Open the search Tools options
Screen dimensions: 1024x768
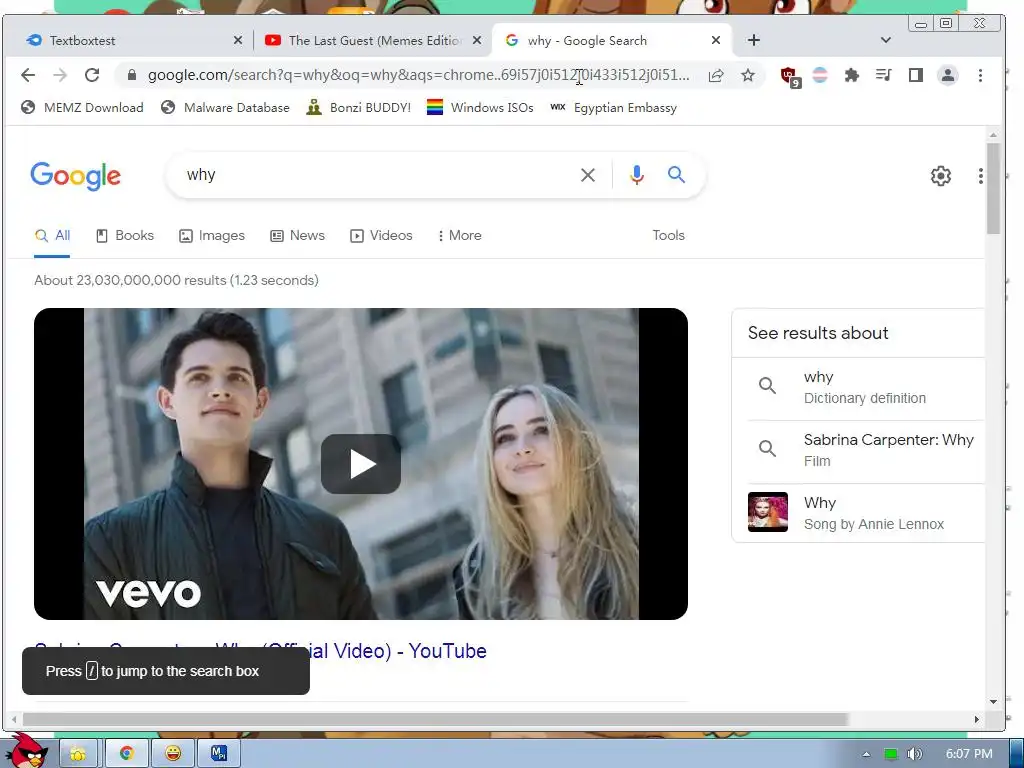(668, 235)
